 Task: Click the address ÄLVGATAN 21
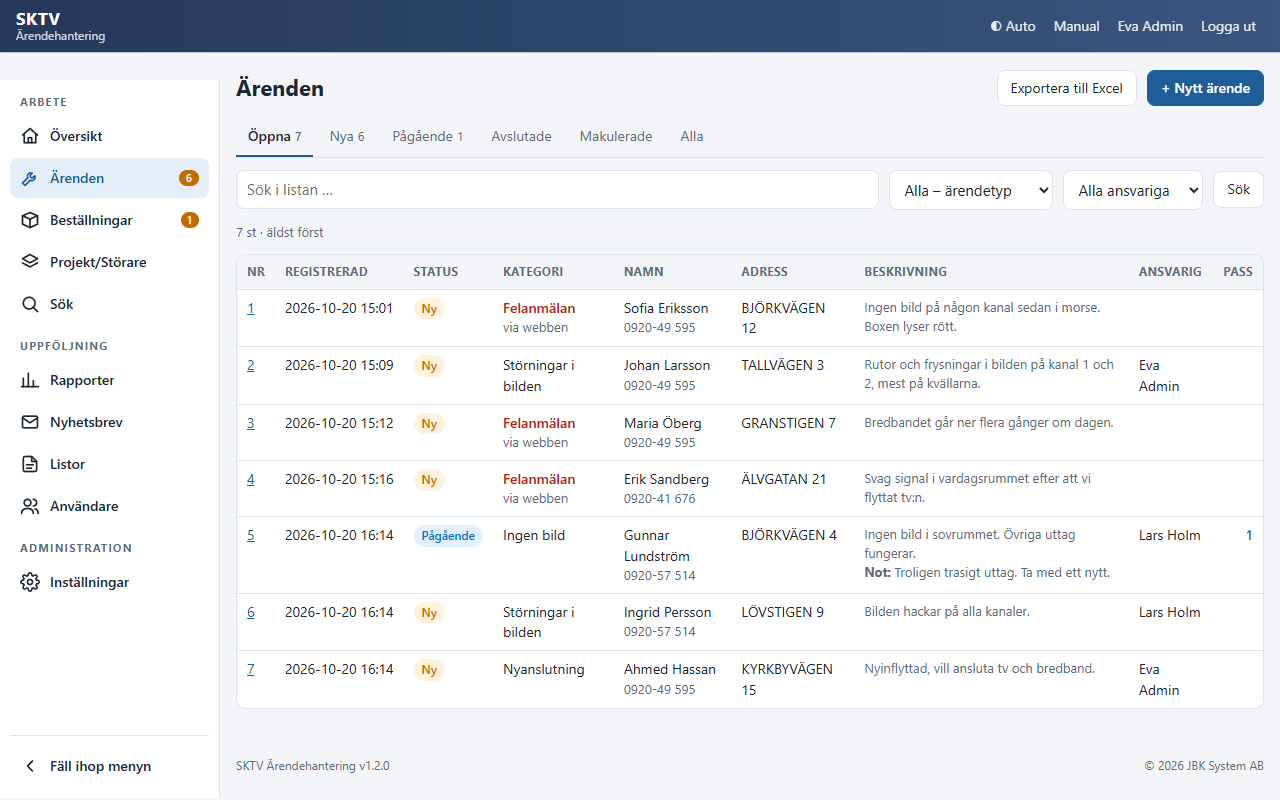784,479
